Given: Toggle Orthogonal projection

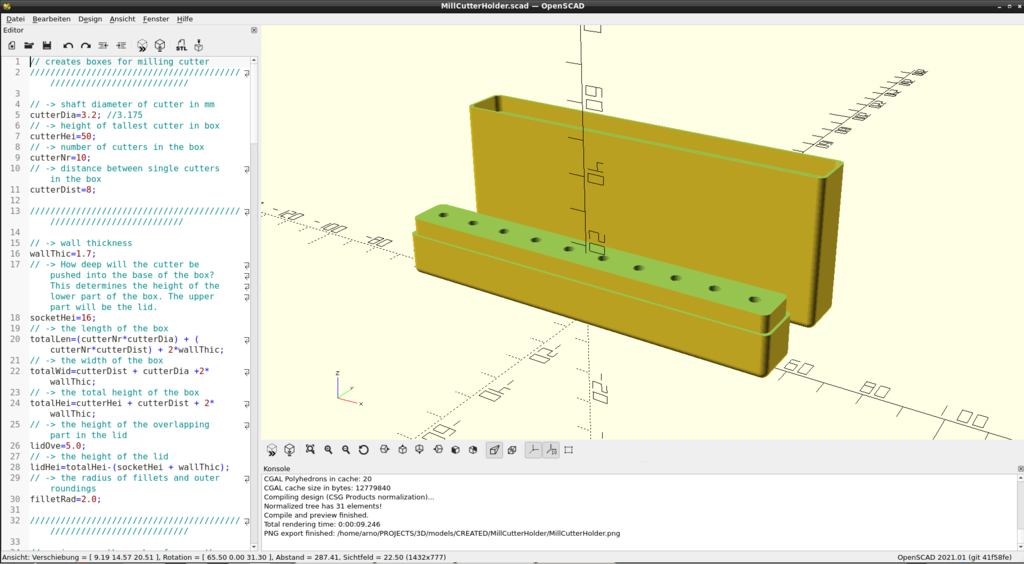Looking at the screenshot, I should tap(512, 450).
